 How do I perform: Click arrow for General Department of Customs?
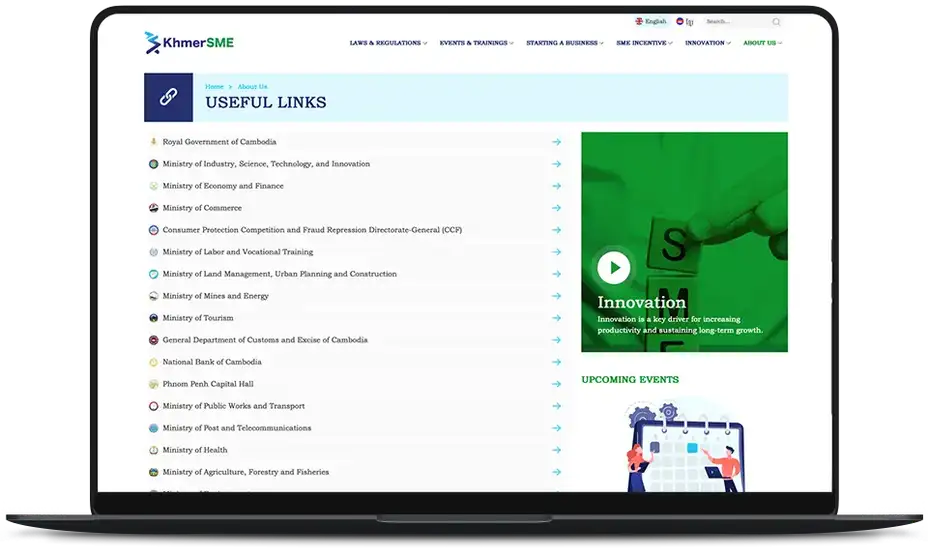click(x=556, y=340)
